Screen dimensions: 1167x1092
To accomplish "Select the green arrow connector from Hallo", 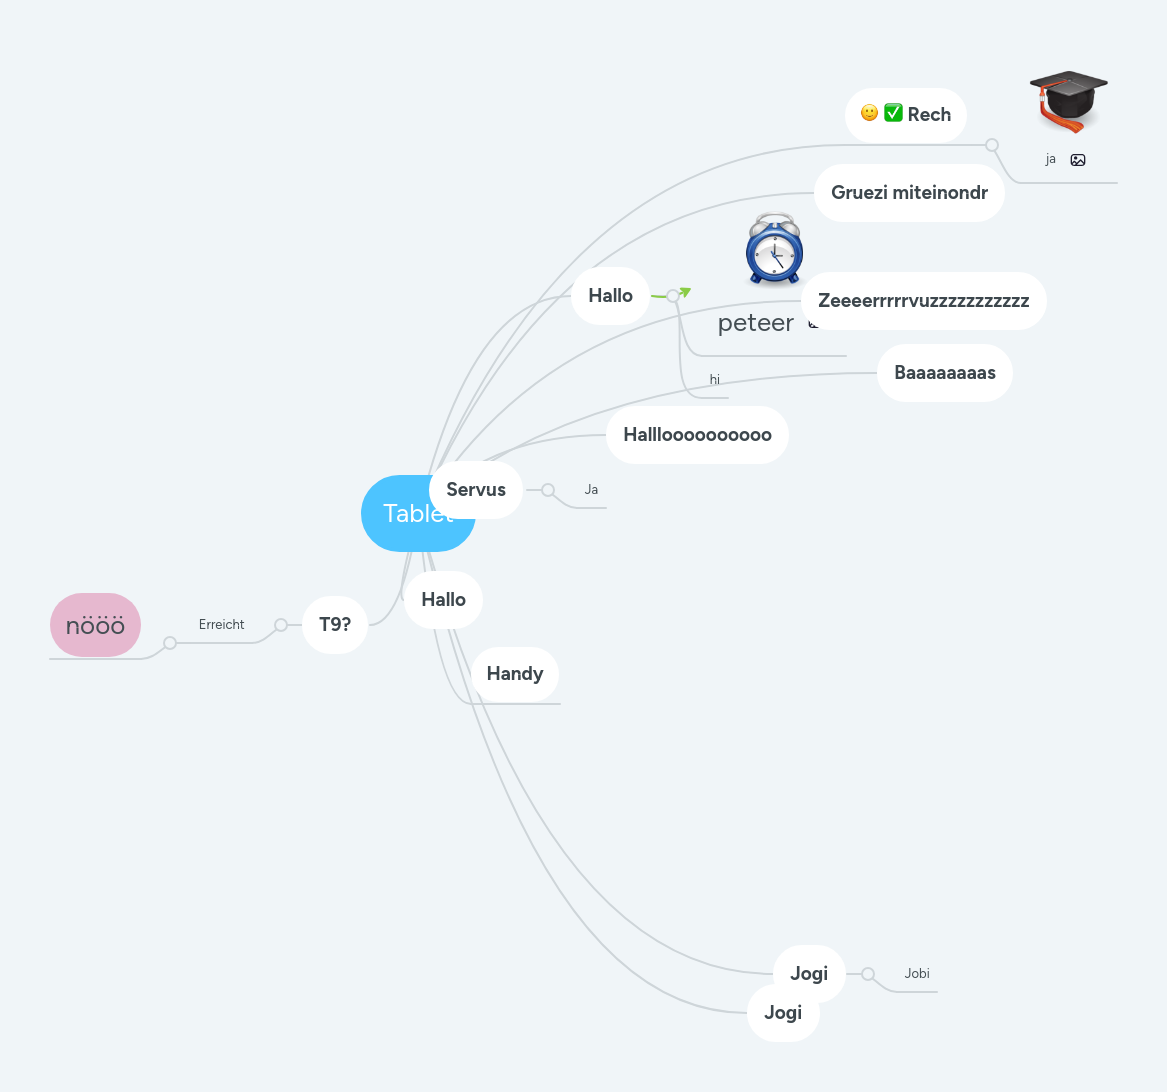I will click(684, 292).
